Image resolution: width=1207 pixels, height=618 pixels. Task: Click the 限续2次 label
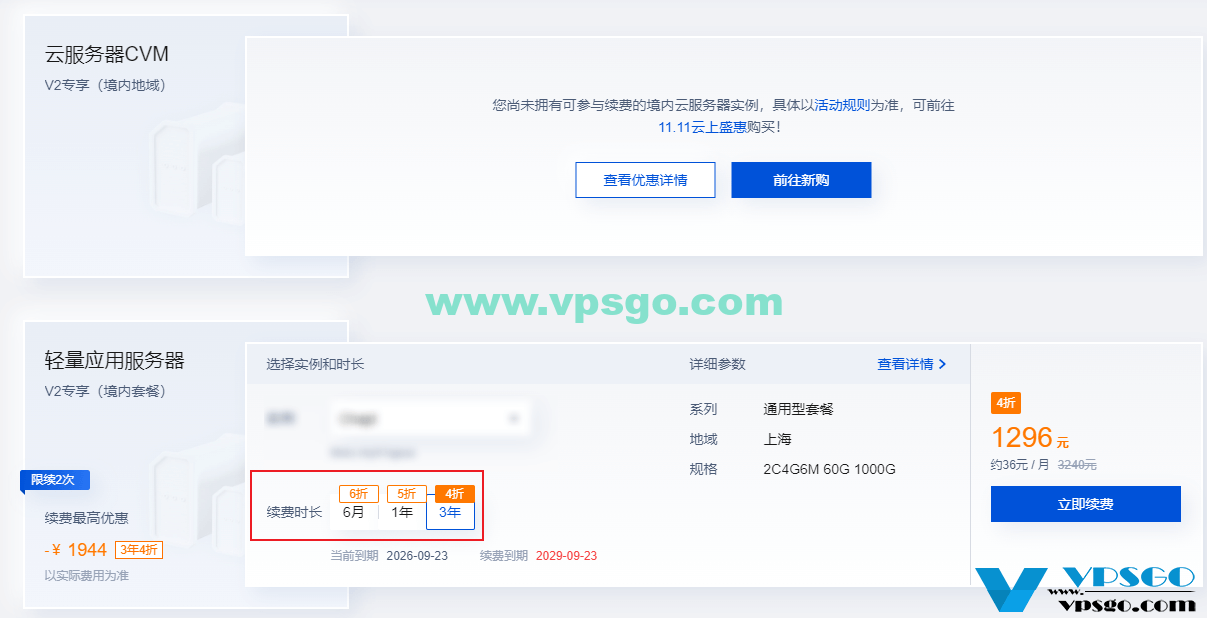55,480
